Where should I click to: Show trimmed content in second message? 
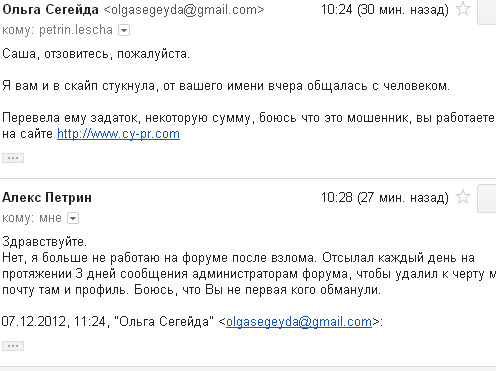pyautogui.click(x=13, y=346)
